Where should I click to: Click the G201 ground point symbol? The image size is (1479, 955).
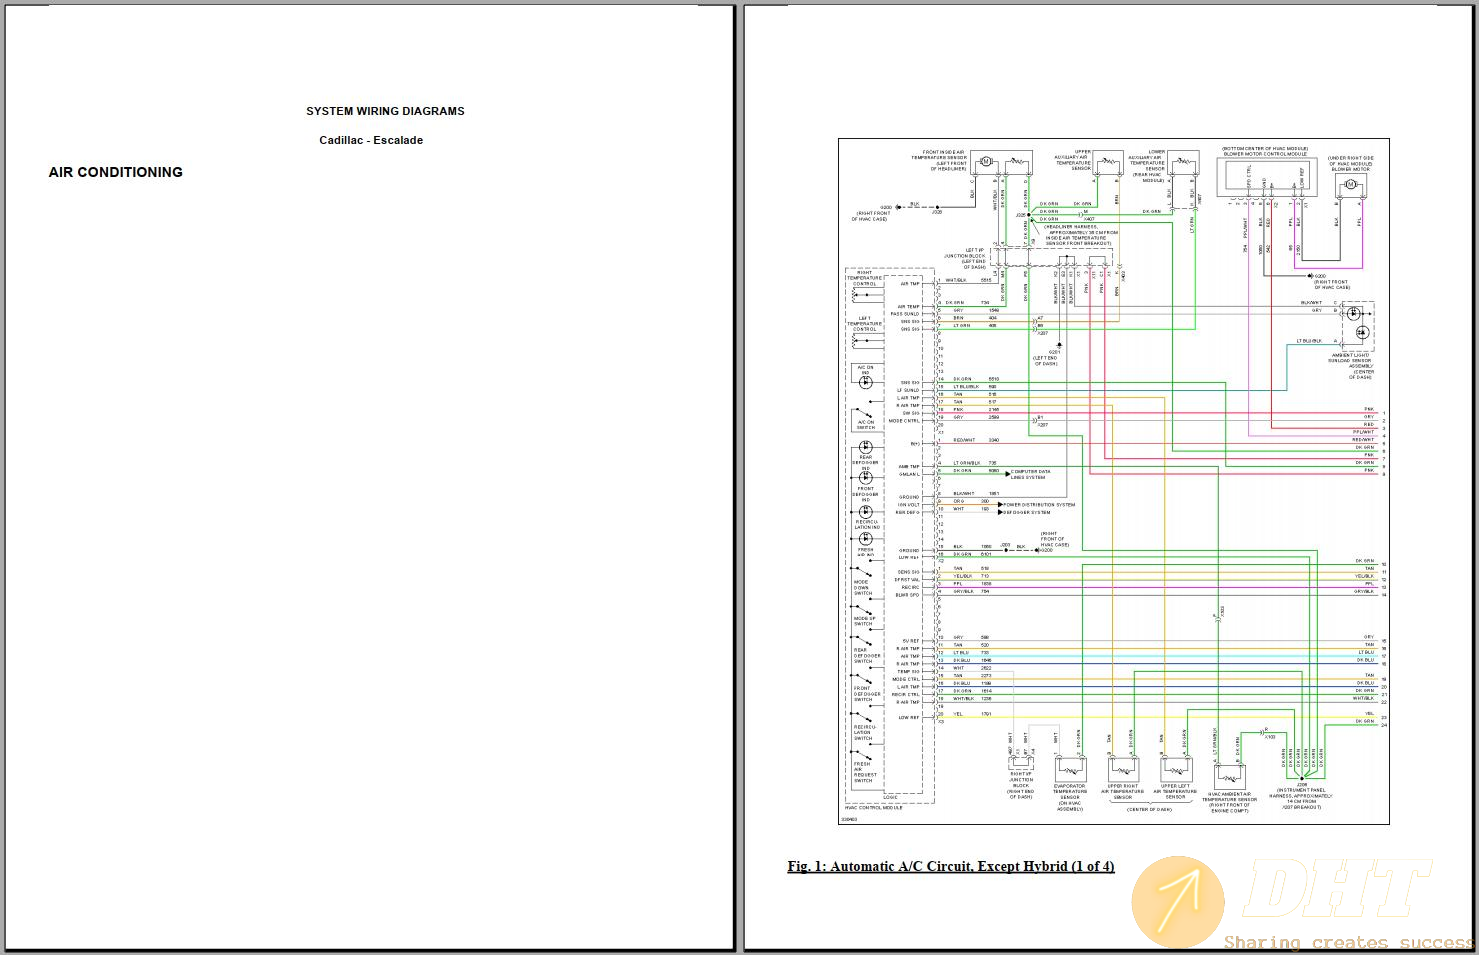(x=1058, y=345)
